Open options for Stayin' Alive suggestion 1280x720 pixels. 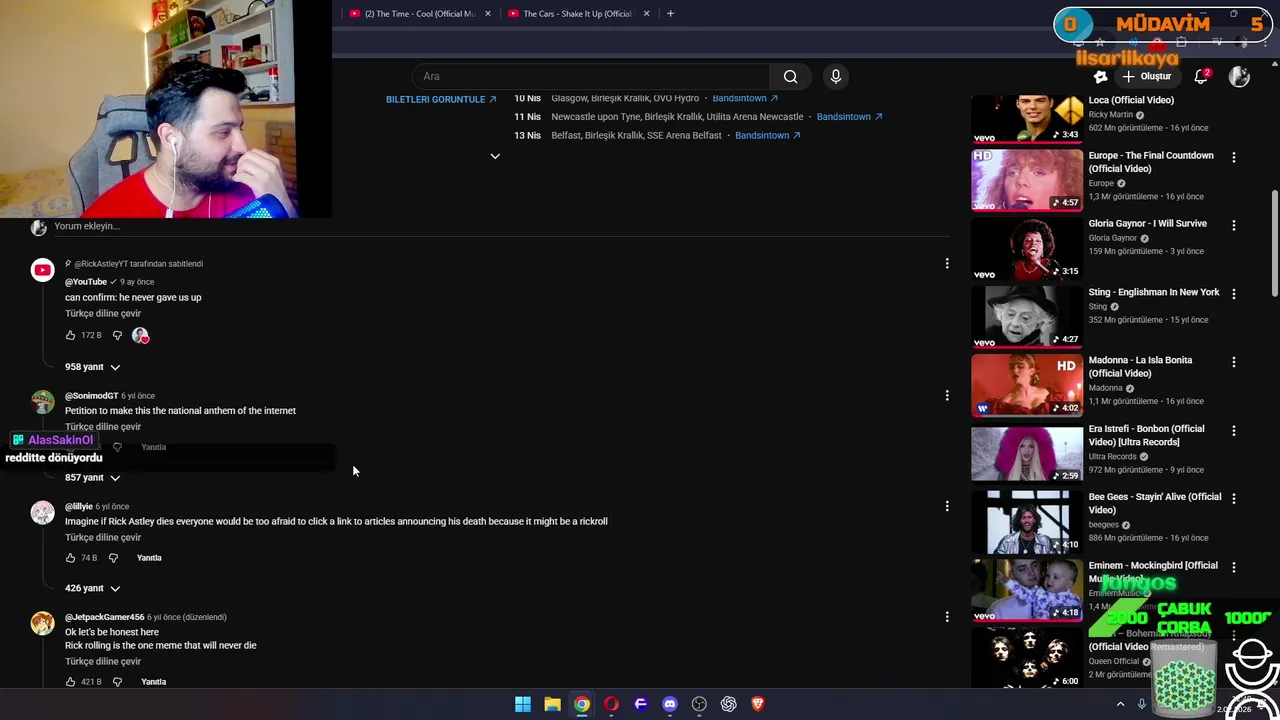pos(1233,499)
